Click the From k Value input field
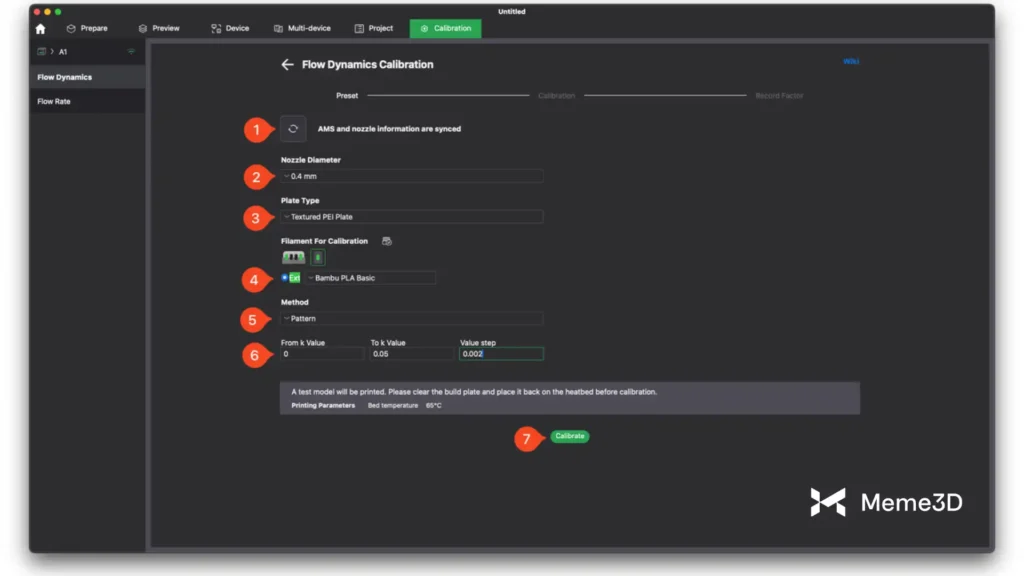The image size is (1024, 576). [322, 354]
